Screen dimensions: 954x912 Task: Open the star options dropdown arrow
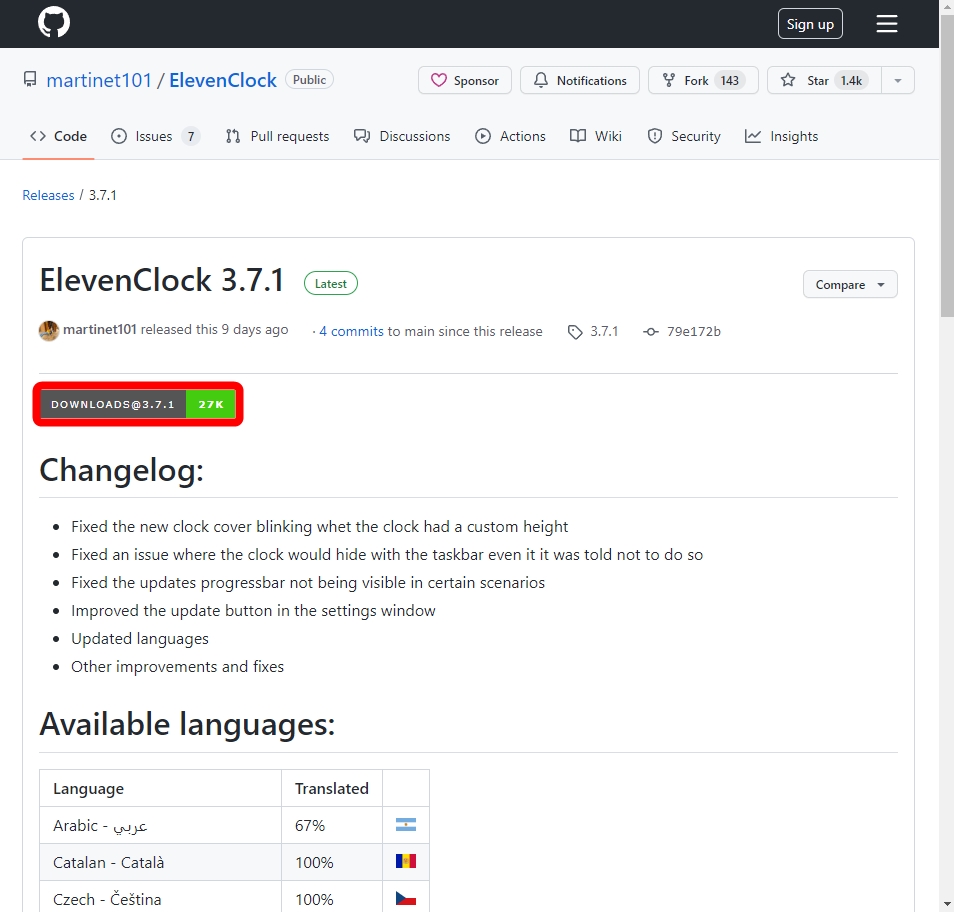click(898, 80)
